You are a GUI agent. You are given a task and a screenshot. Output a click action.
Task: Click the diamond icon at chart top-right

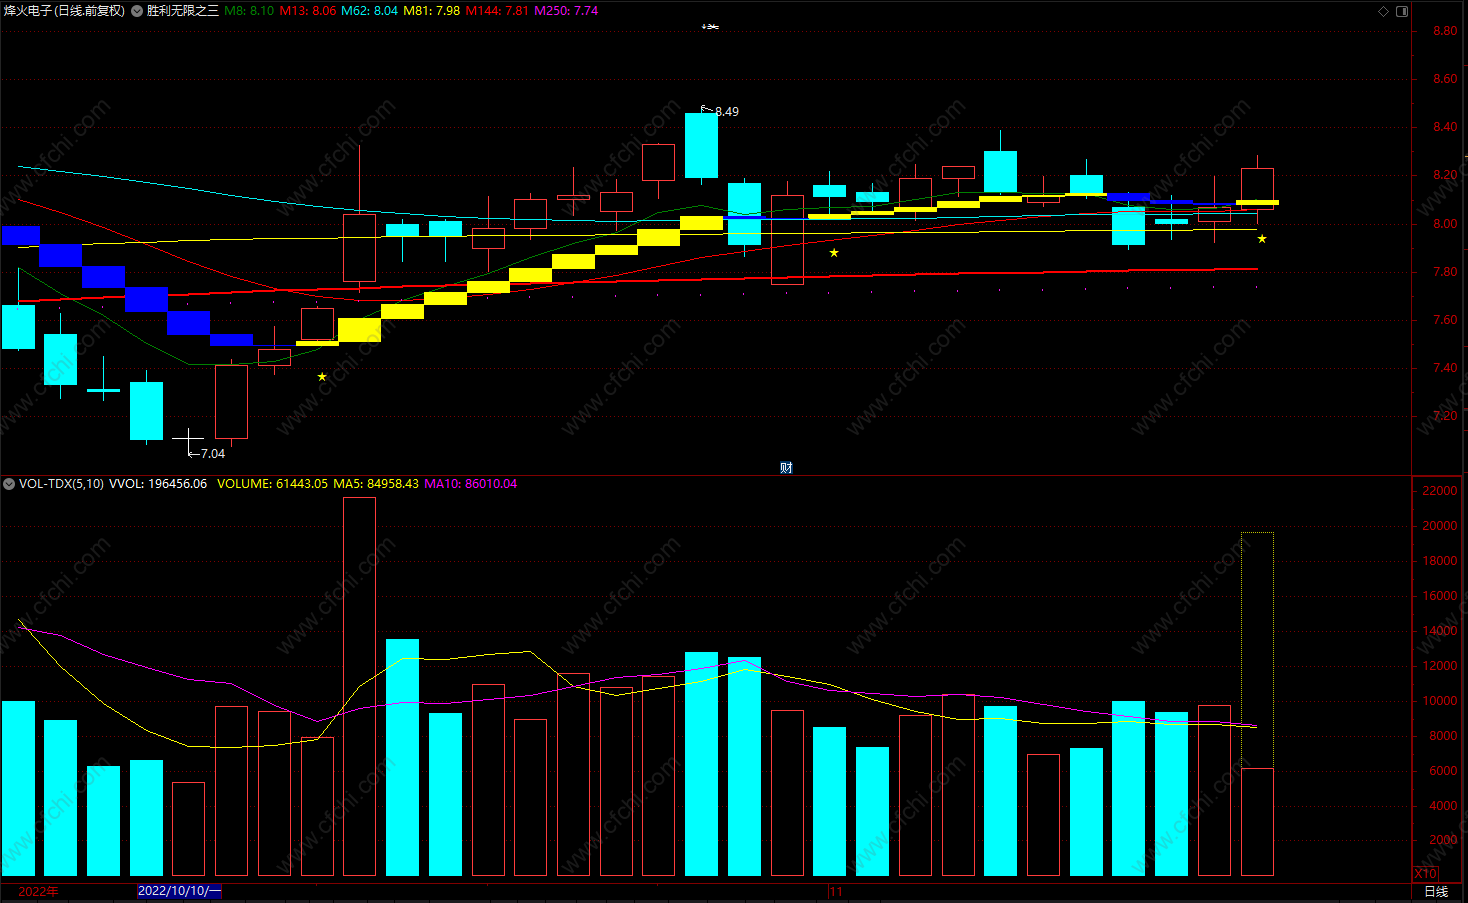pos(1384,11)
